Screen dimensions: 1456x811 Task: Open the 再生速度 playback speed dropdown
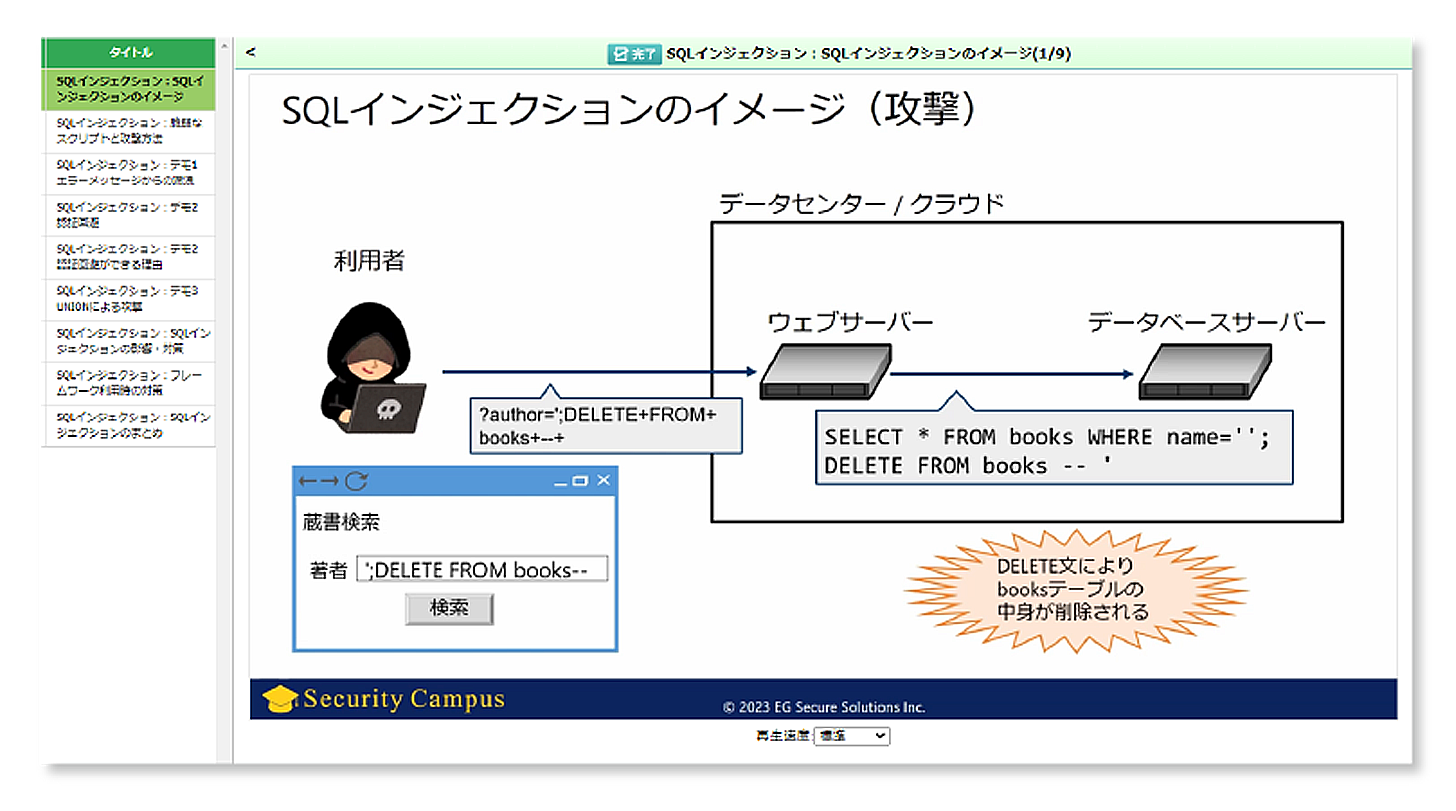(x=852, y=736)
